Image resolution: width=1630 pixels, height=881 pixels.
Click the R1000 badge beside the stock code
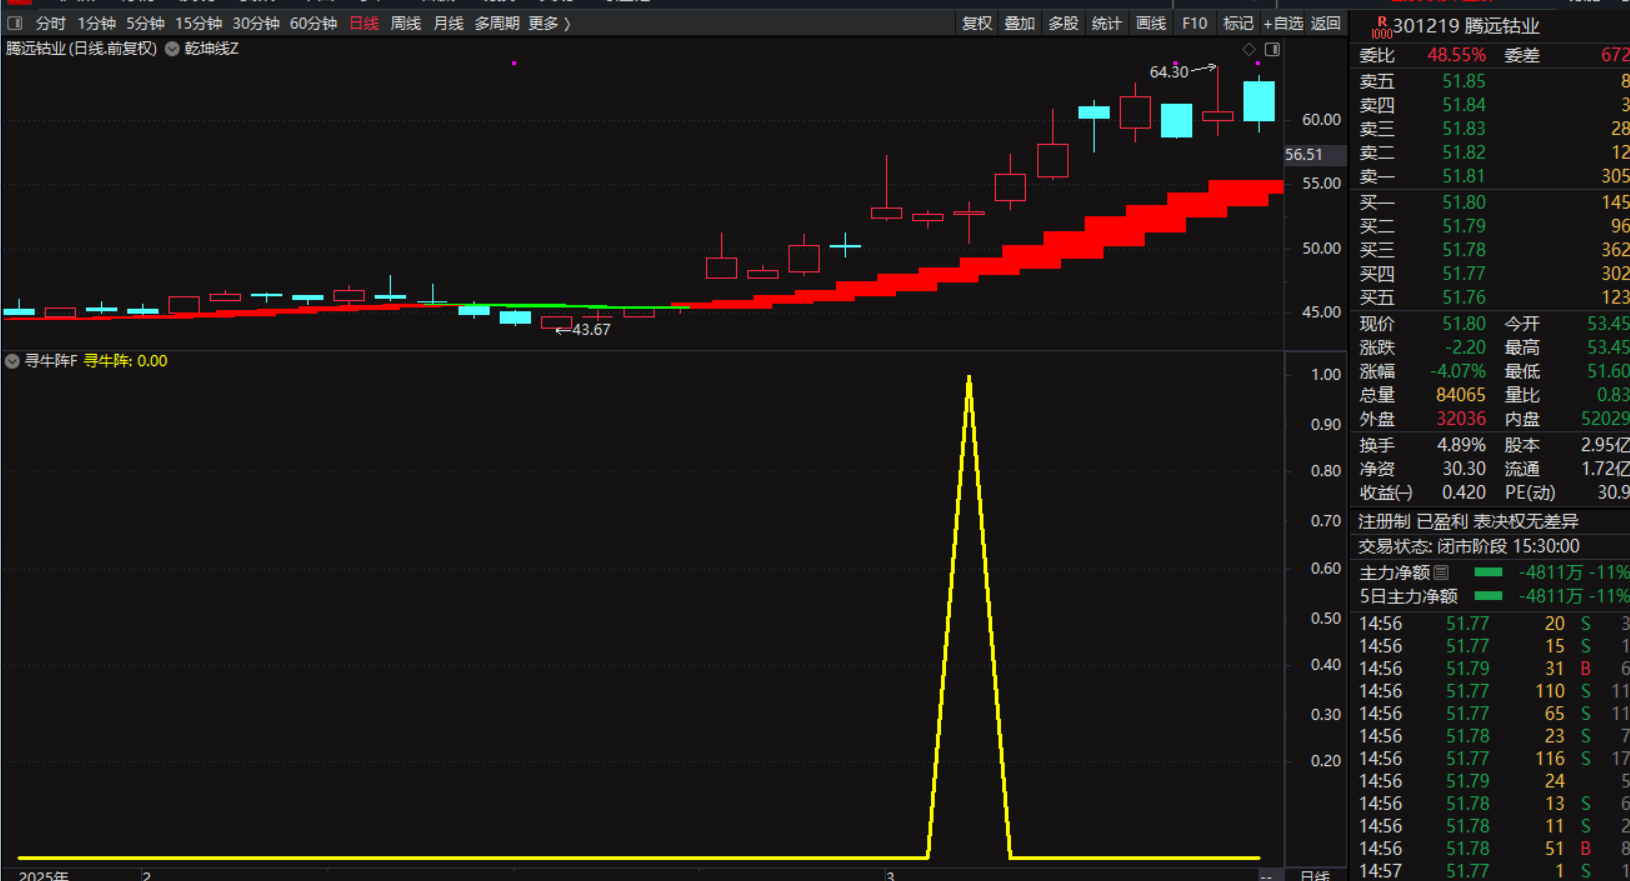pyautogui.click(x=1381, y=27)
